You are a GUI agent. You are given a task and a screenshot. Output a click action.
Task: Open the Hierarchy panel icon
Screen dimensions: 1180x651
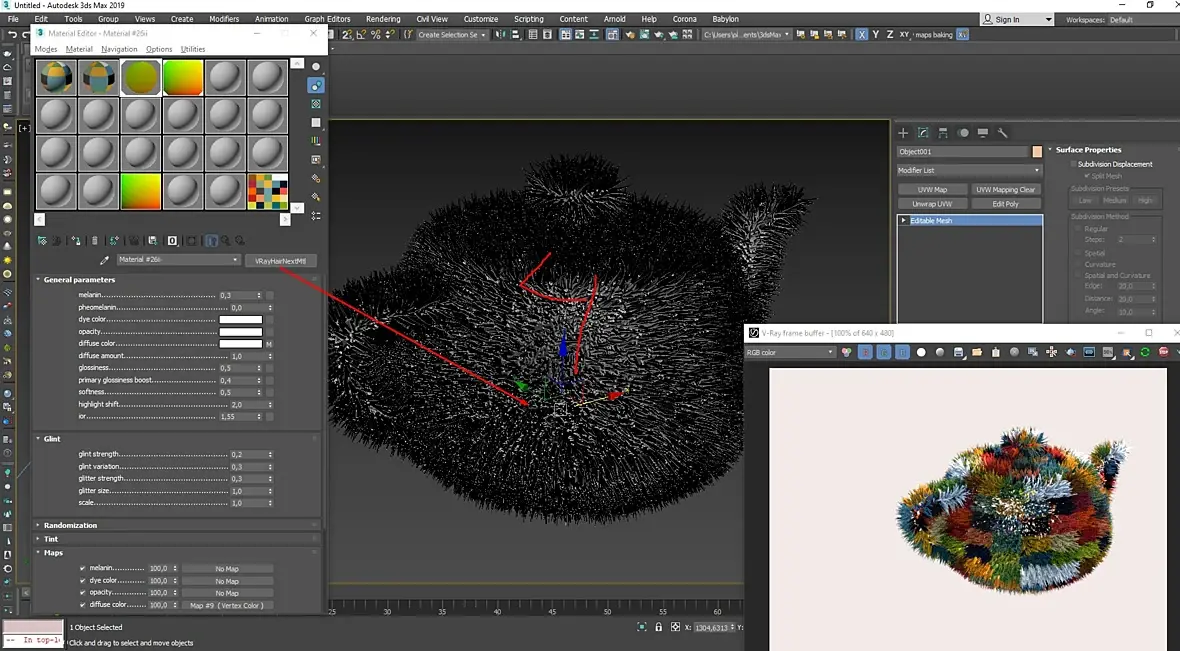(x=943, y=132)
